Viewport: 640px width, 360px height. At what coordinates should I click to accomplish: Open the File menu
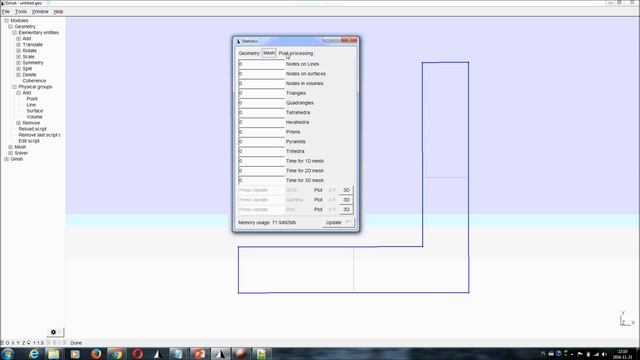pyautogui.click(x=6, y=12)
